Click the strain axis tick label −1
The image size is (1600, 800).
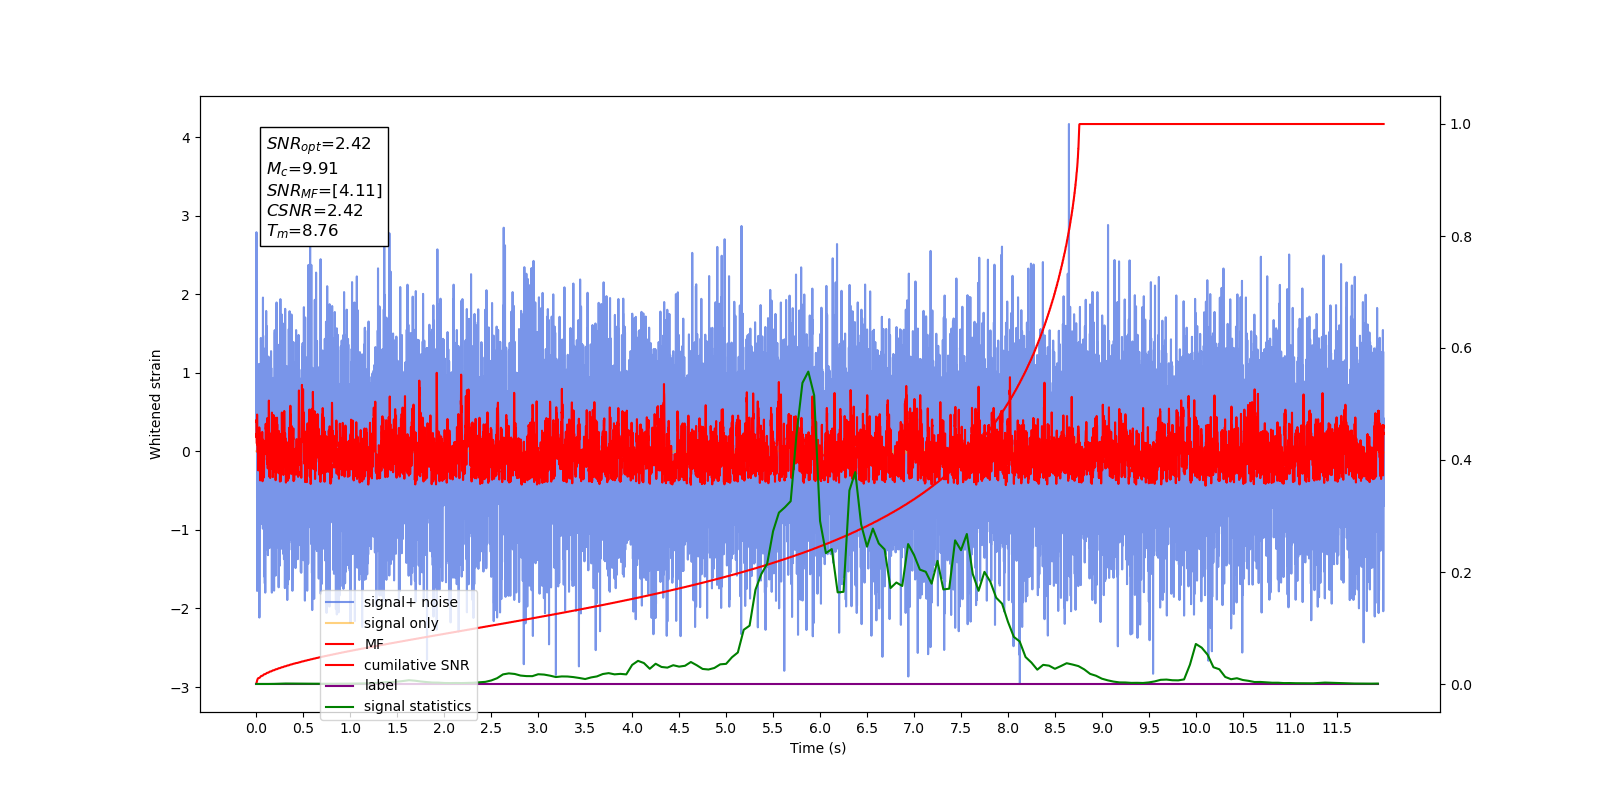coord(180,530)
